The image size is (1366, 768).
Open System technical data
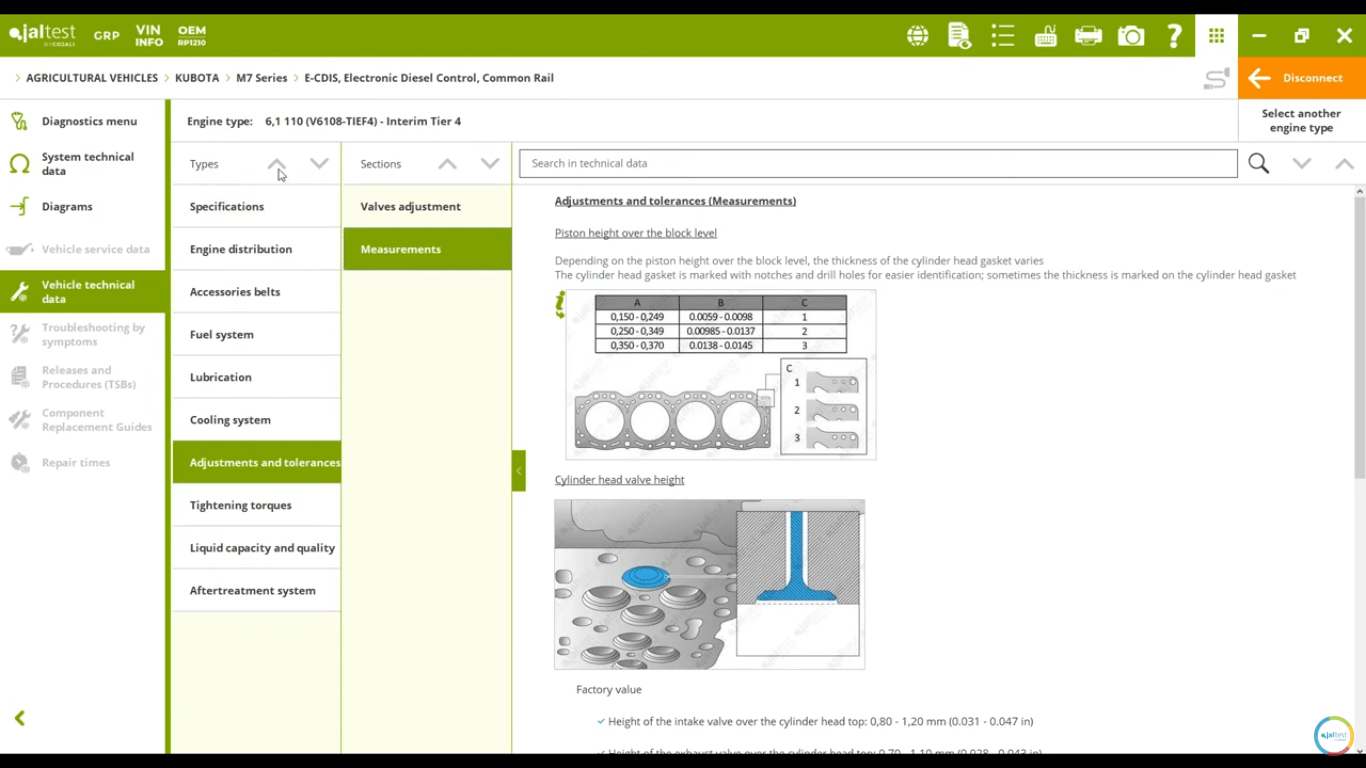(x=84, y=164)
